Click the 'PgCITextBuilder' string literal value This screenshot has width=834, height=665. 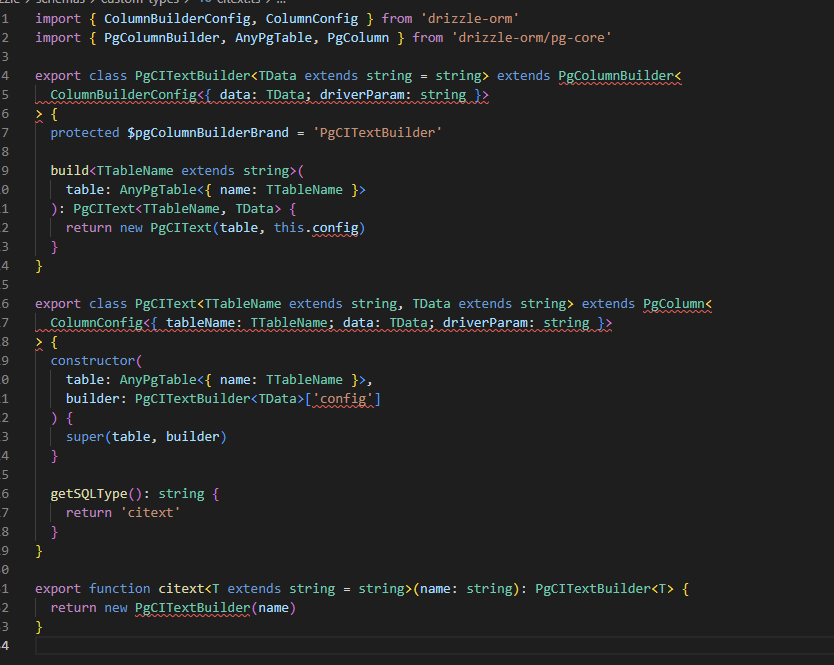click(377, 132)
